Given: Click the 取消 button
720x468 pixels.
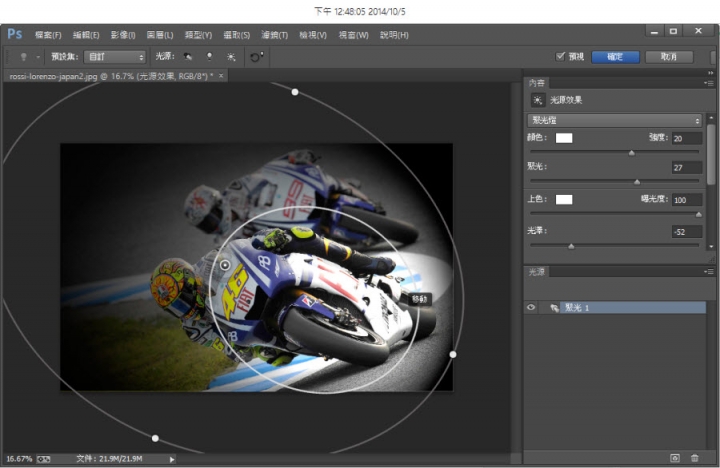Looking at the screenshot, I should (x=669, y=56).
